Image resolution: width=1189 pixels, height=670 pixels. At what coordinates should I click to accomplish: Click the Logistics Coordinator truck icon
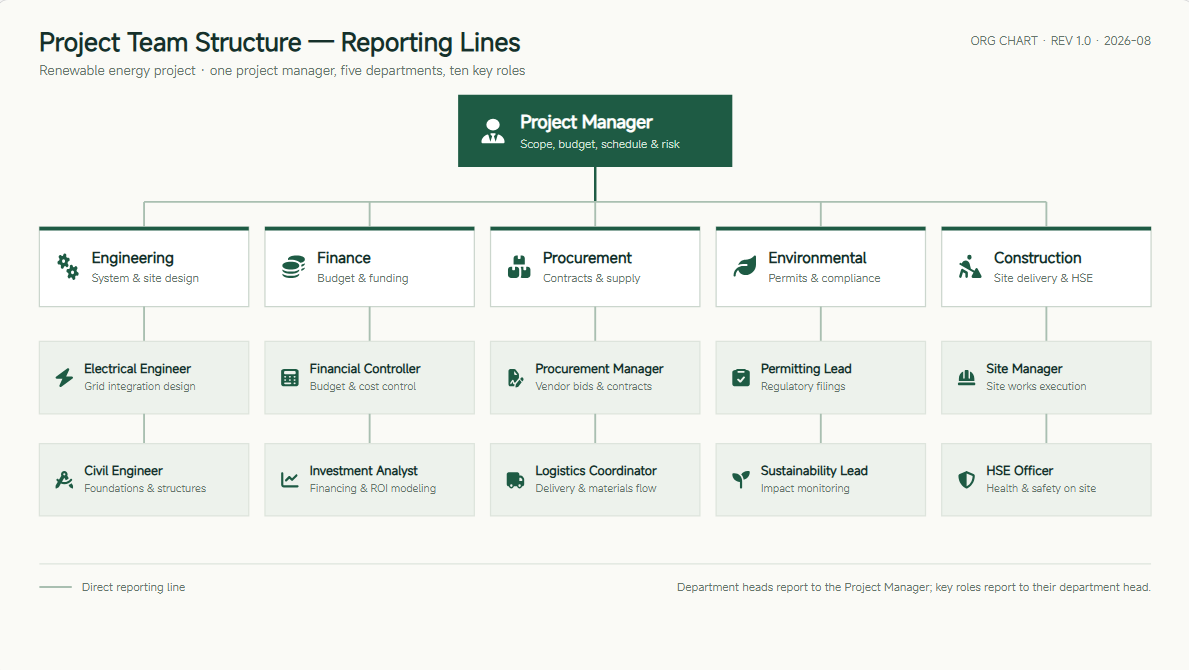515,480
